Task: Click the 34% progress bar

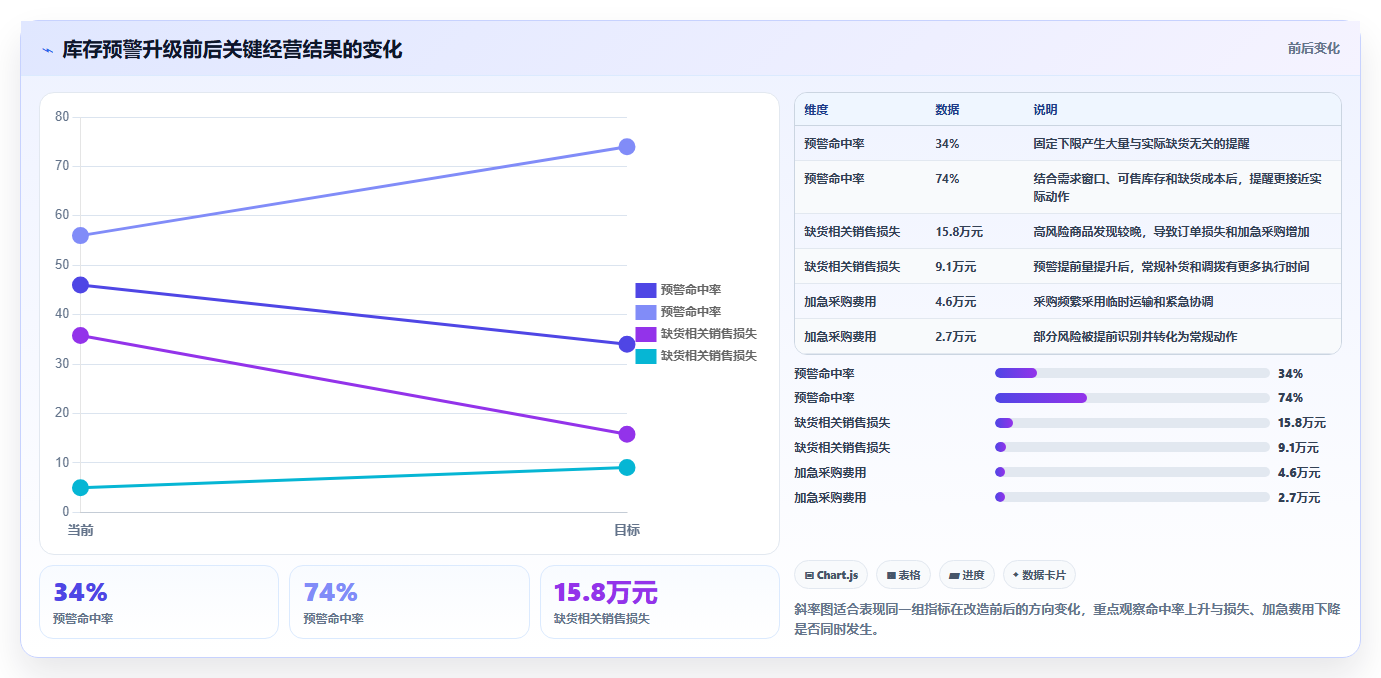Action: [1132, 373]
